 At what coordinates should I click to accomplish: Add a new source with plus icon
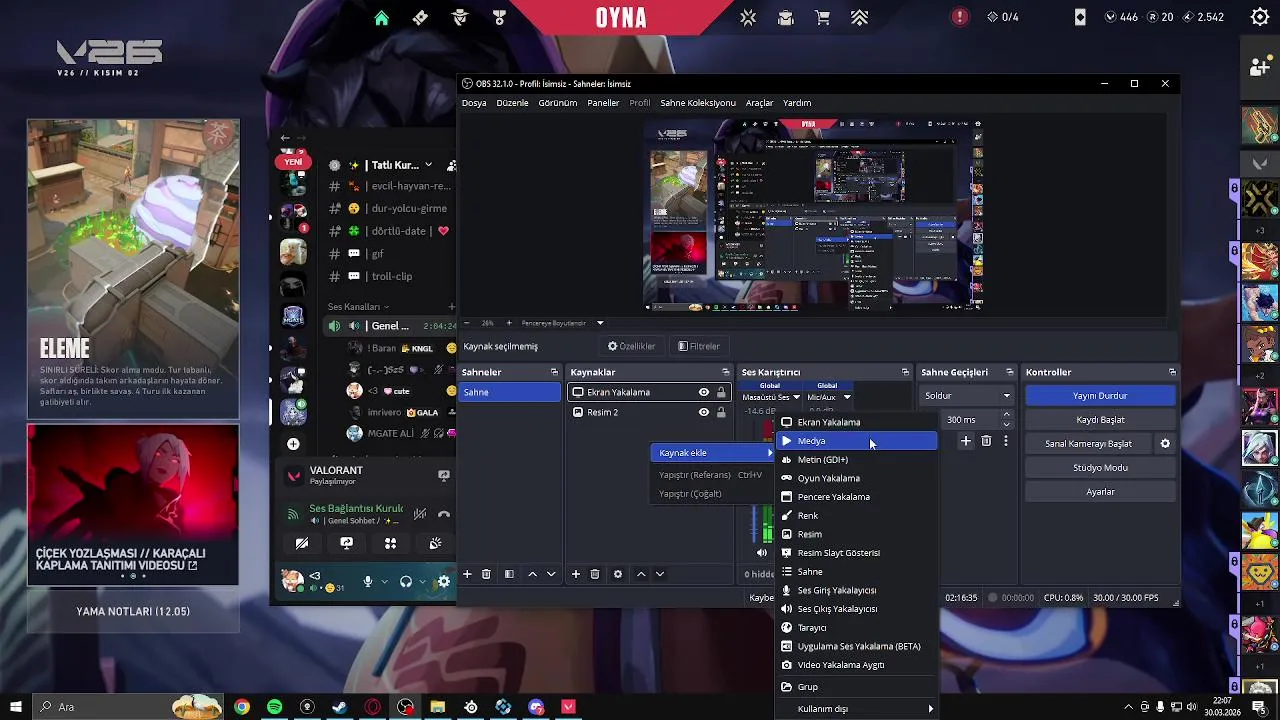tap(576, 574)
